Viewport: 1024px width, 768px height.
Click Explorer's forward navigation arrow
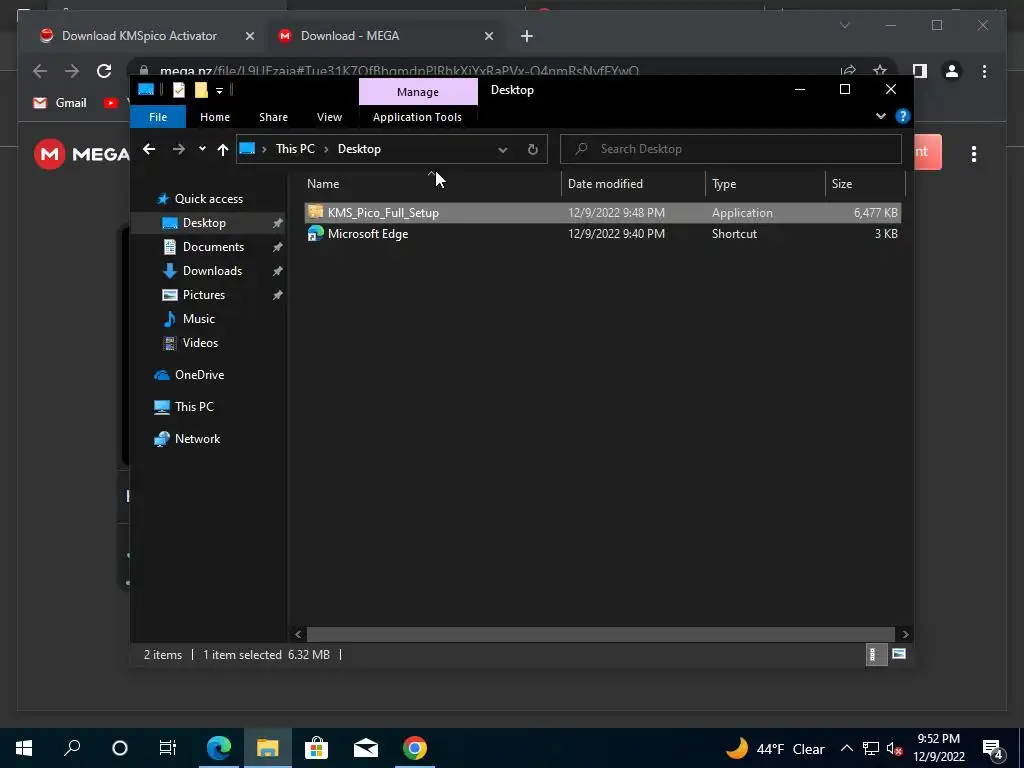[x=178, y=150]
